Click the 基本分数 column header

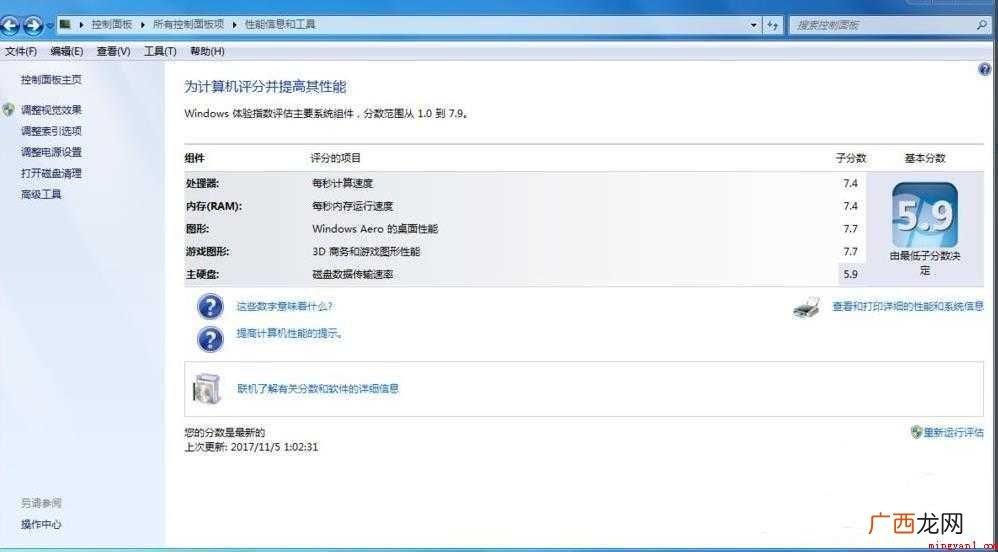click(925, 158)
